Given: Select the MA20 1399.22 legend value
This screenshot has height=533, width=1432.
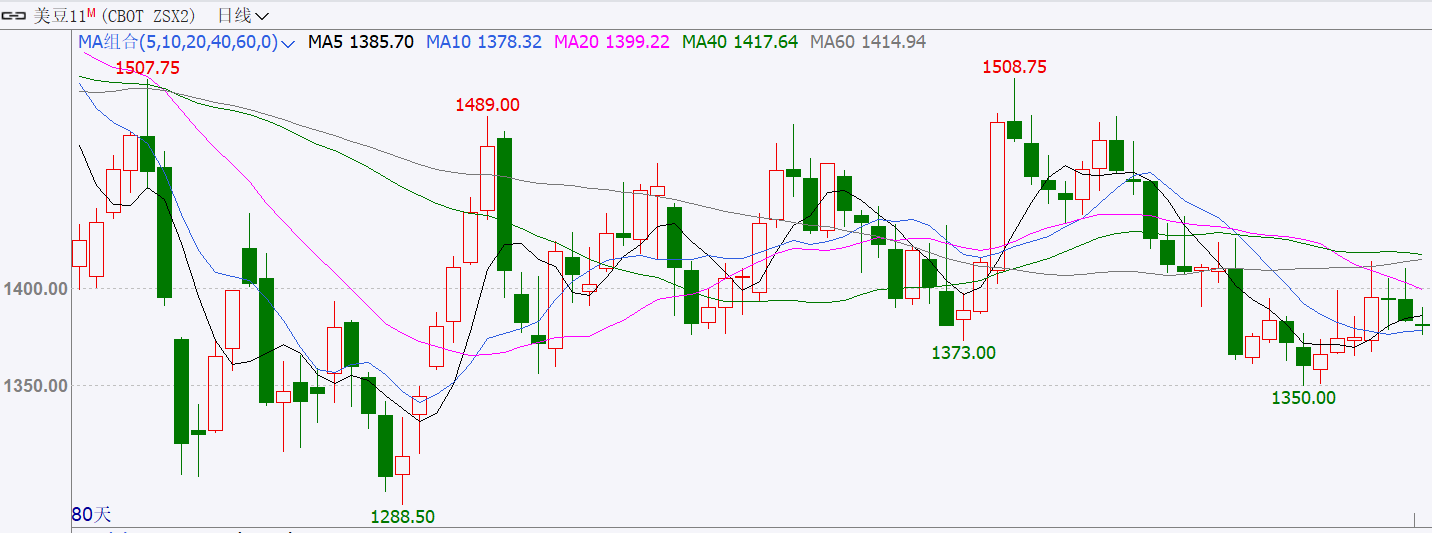Looking at the screenshot, I should pyautogui.click(x=612, y=42).
